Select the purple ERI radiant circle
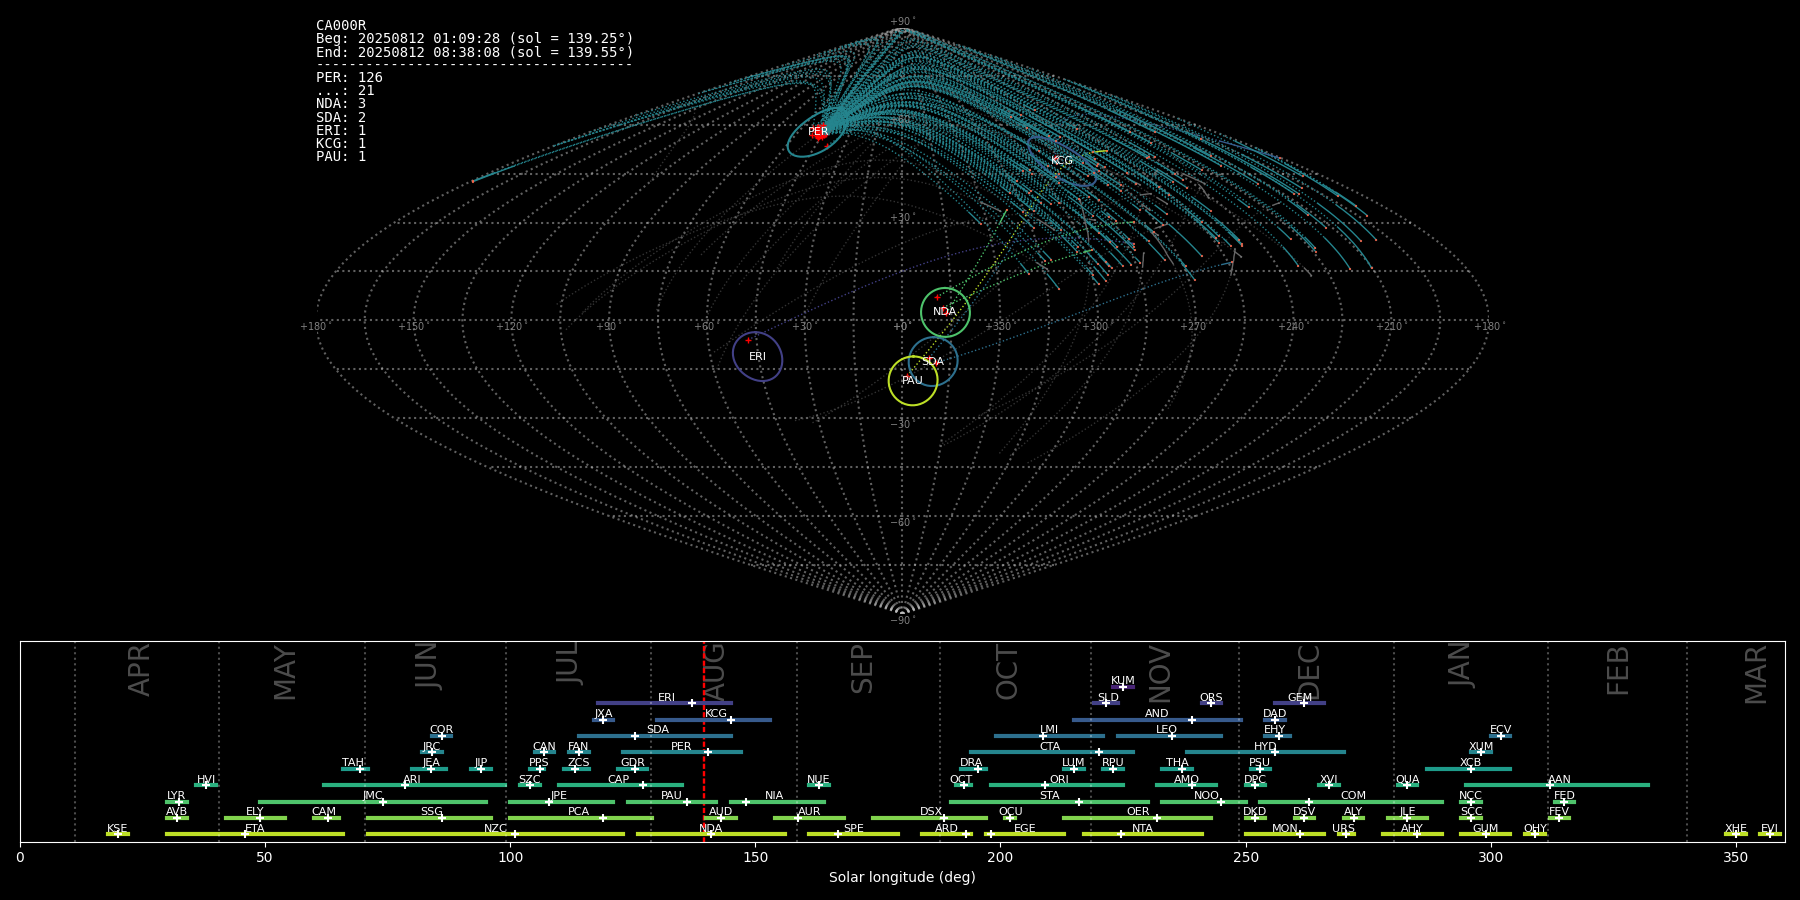The width and height of the screenshot is (1800, 900). [757, 357]
